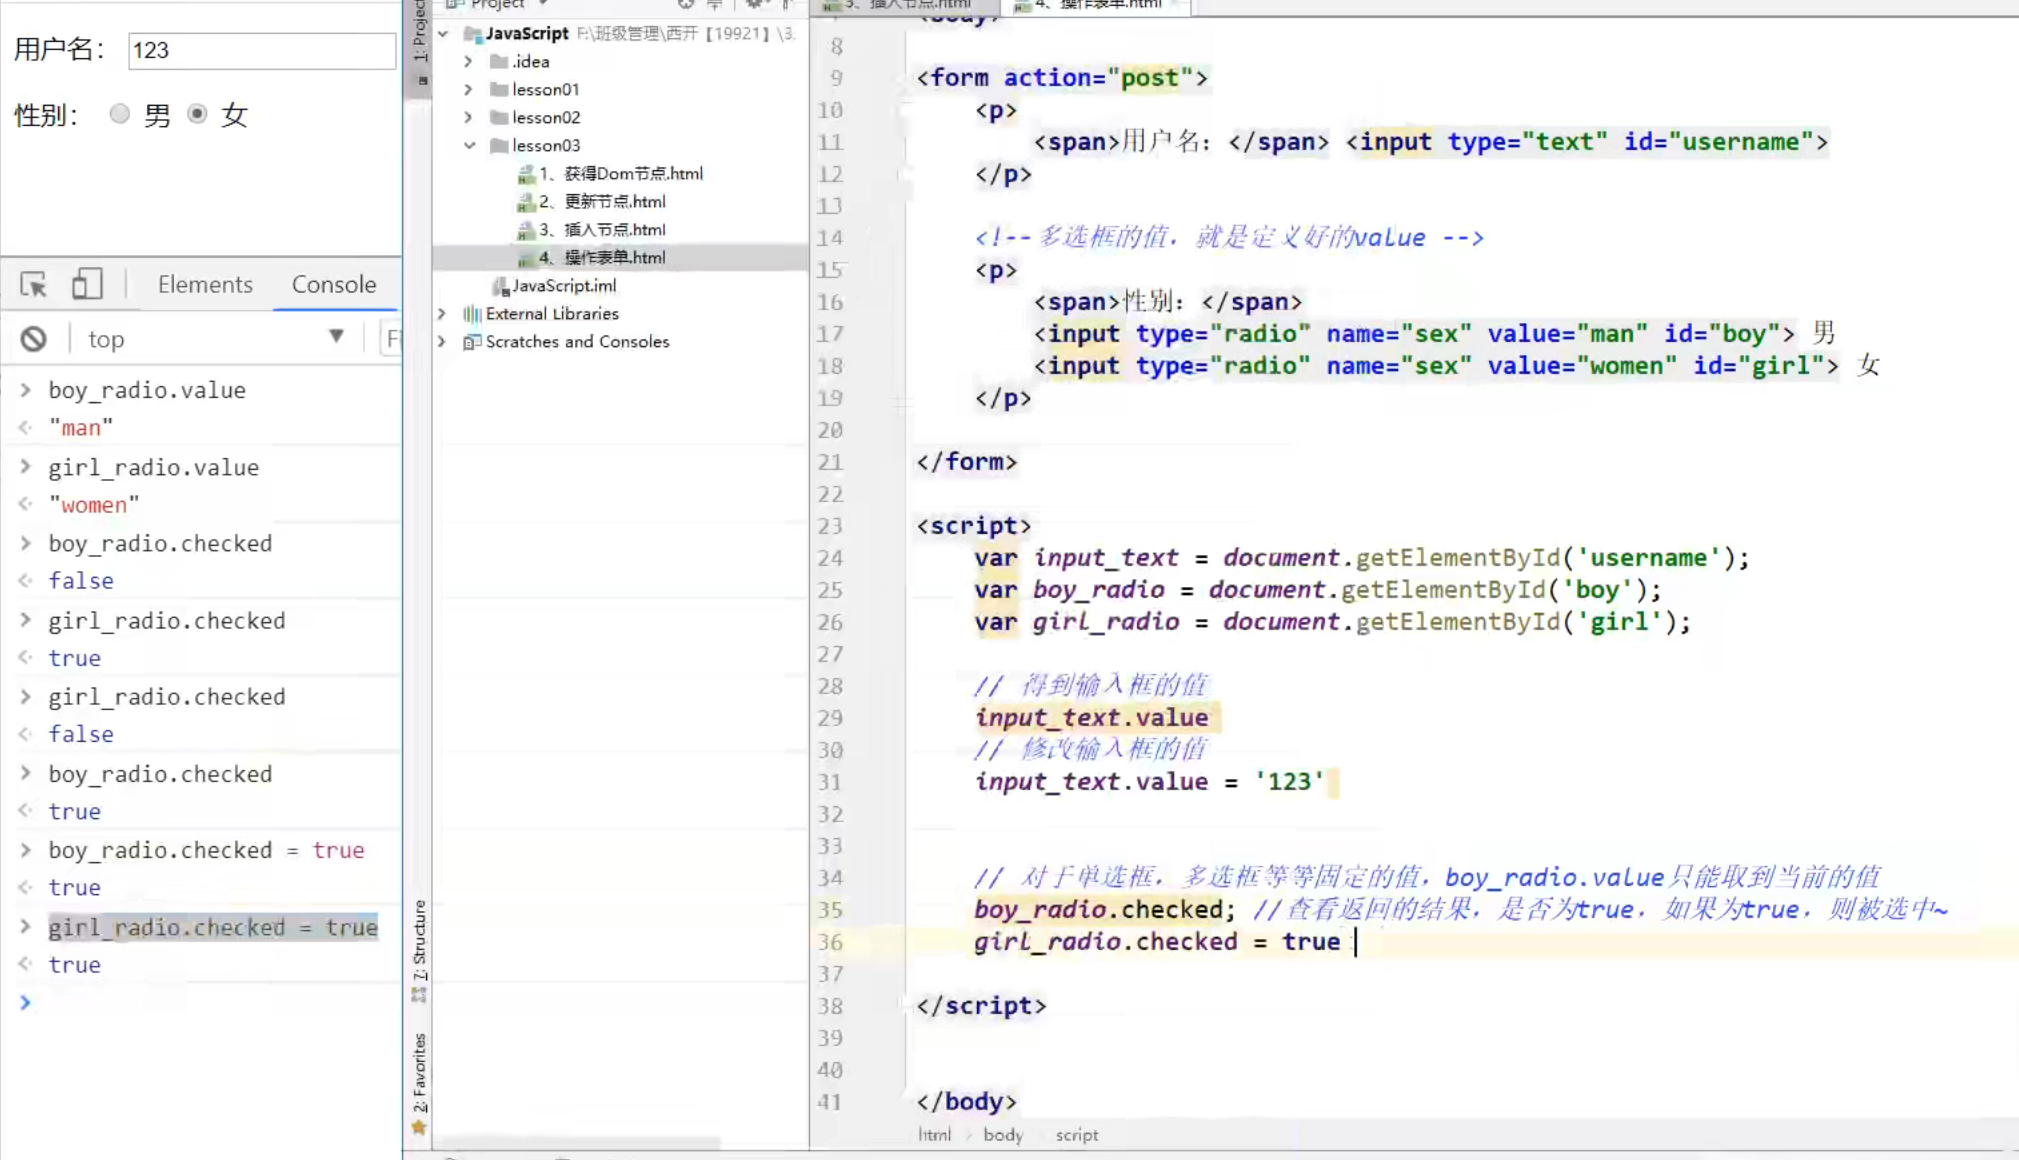Click the External Libraries icon
2019x1160 pixels.
[472, 314]
